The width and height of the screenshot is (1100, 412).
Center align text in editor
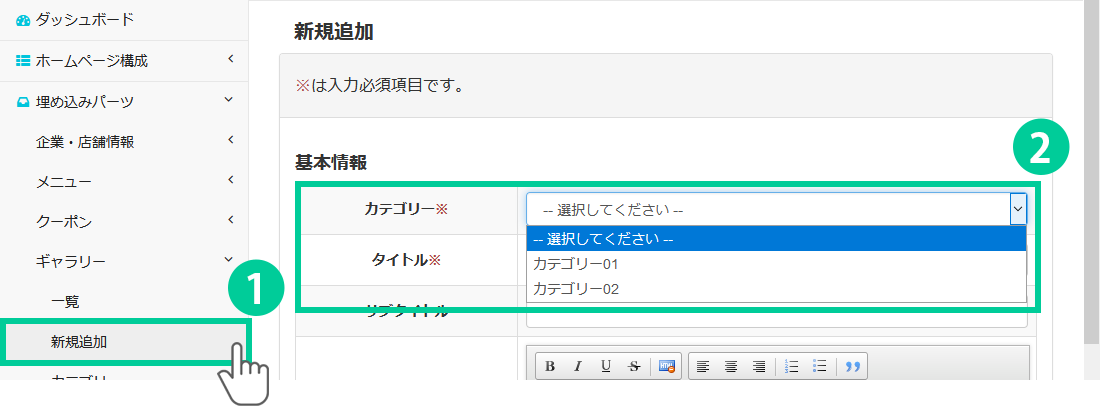pos(731,367)
